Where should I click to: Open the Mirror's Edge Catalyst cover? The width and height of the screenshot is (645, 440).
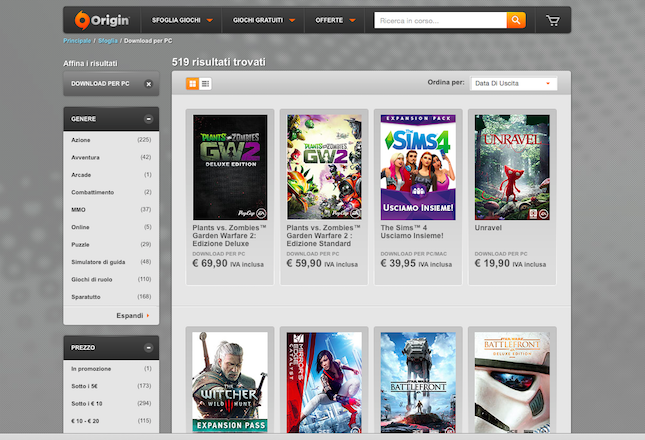(324, 382)
